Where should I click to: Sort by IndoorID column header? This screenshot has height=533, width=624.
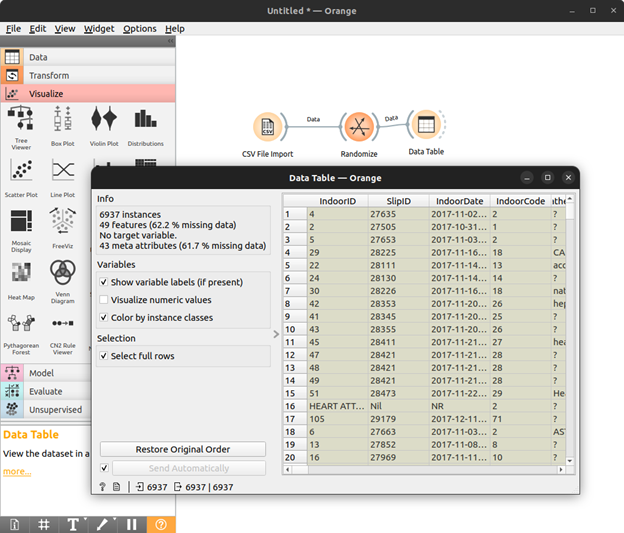pos(337,201)
